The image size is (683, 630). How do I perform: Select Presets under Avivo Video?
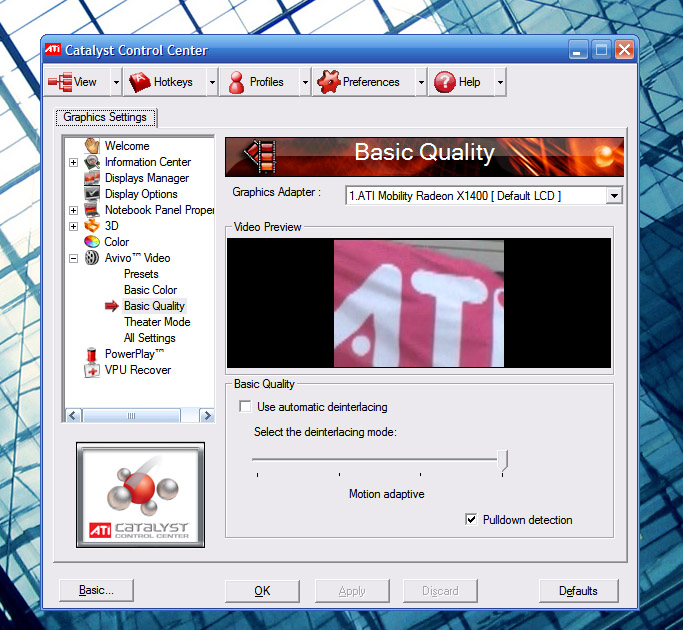(141, 274)
